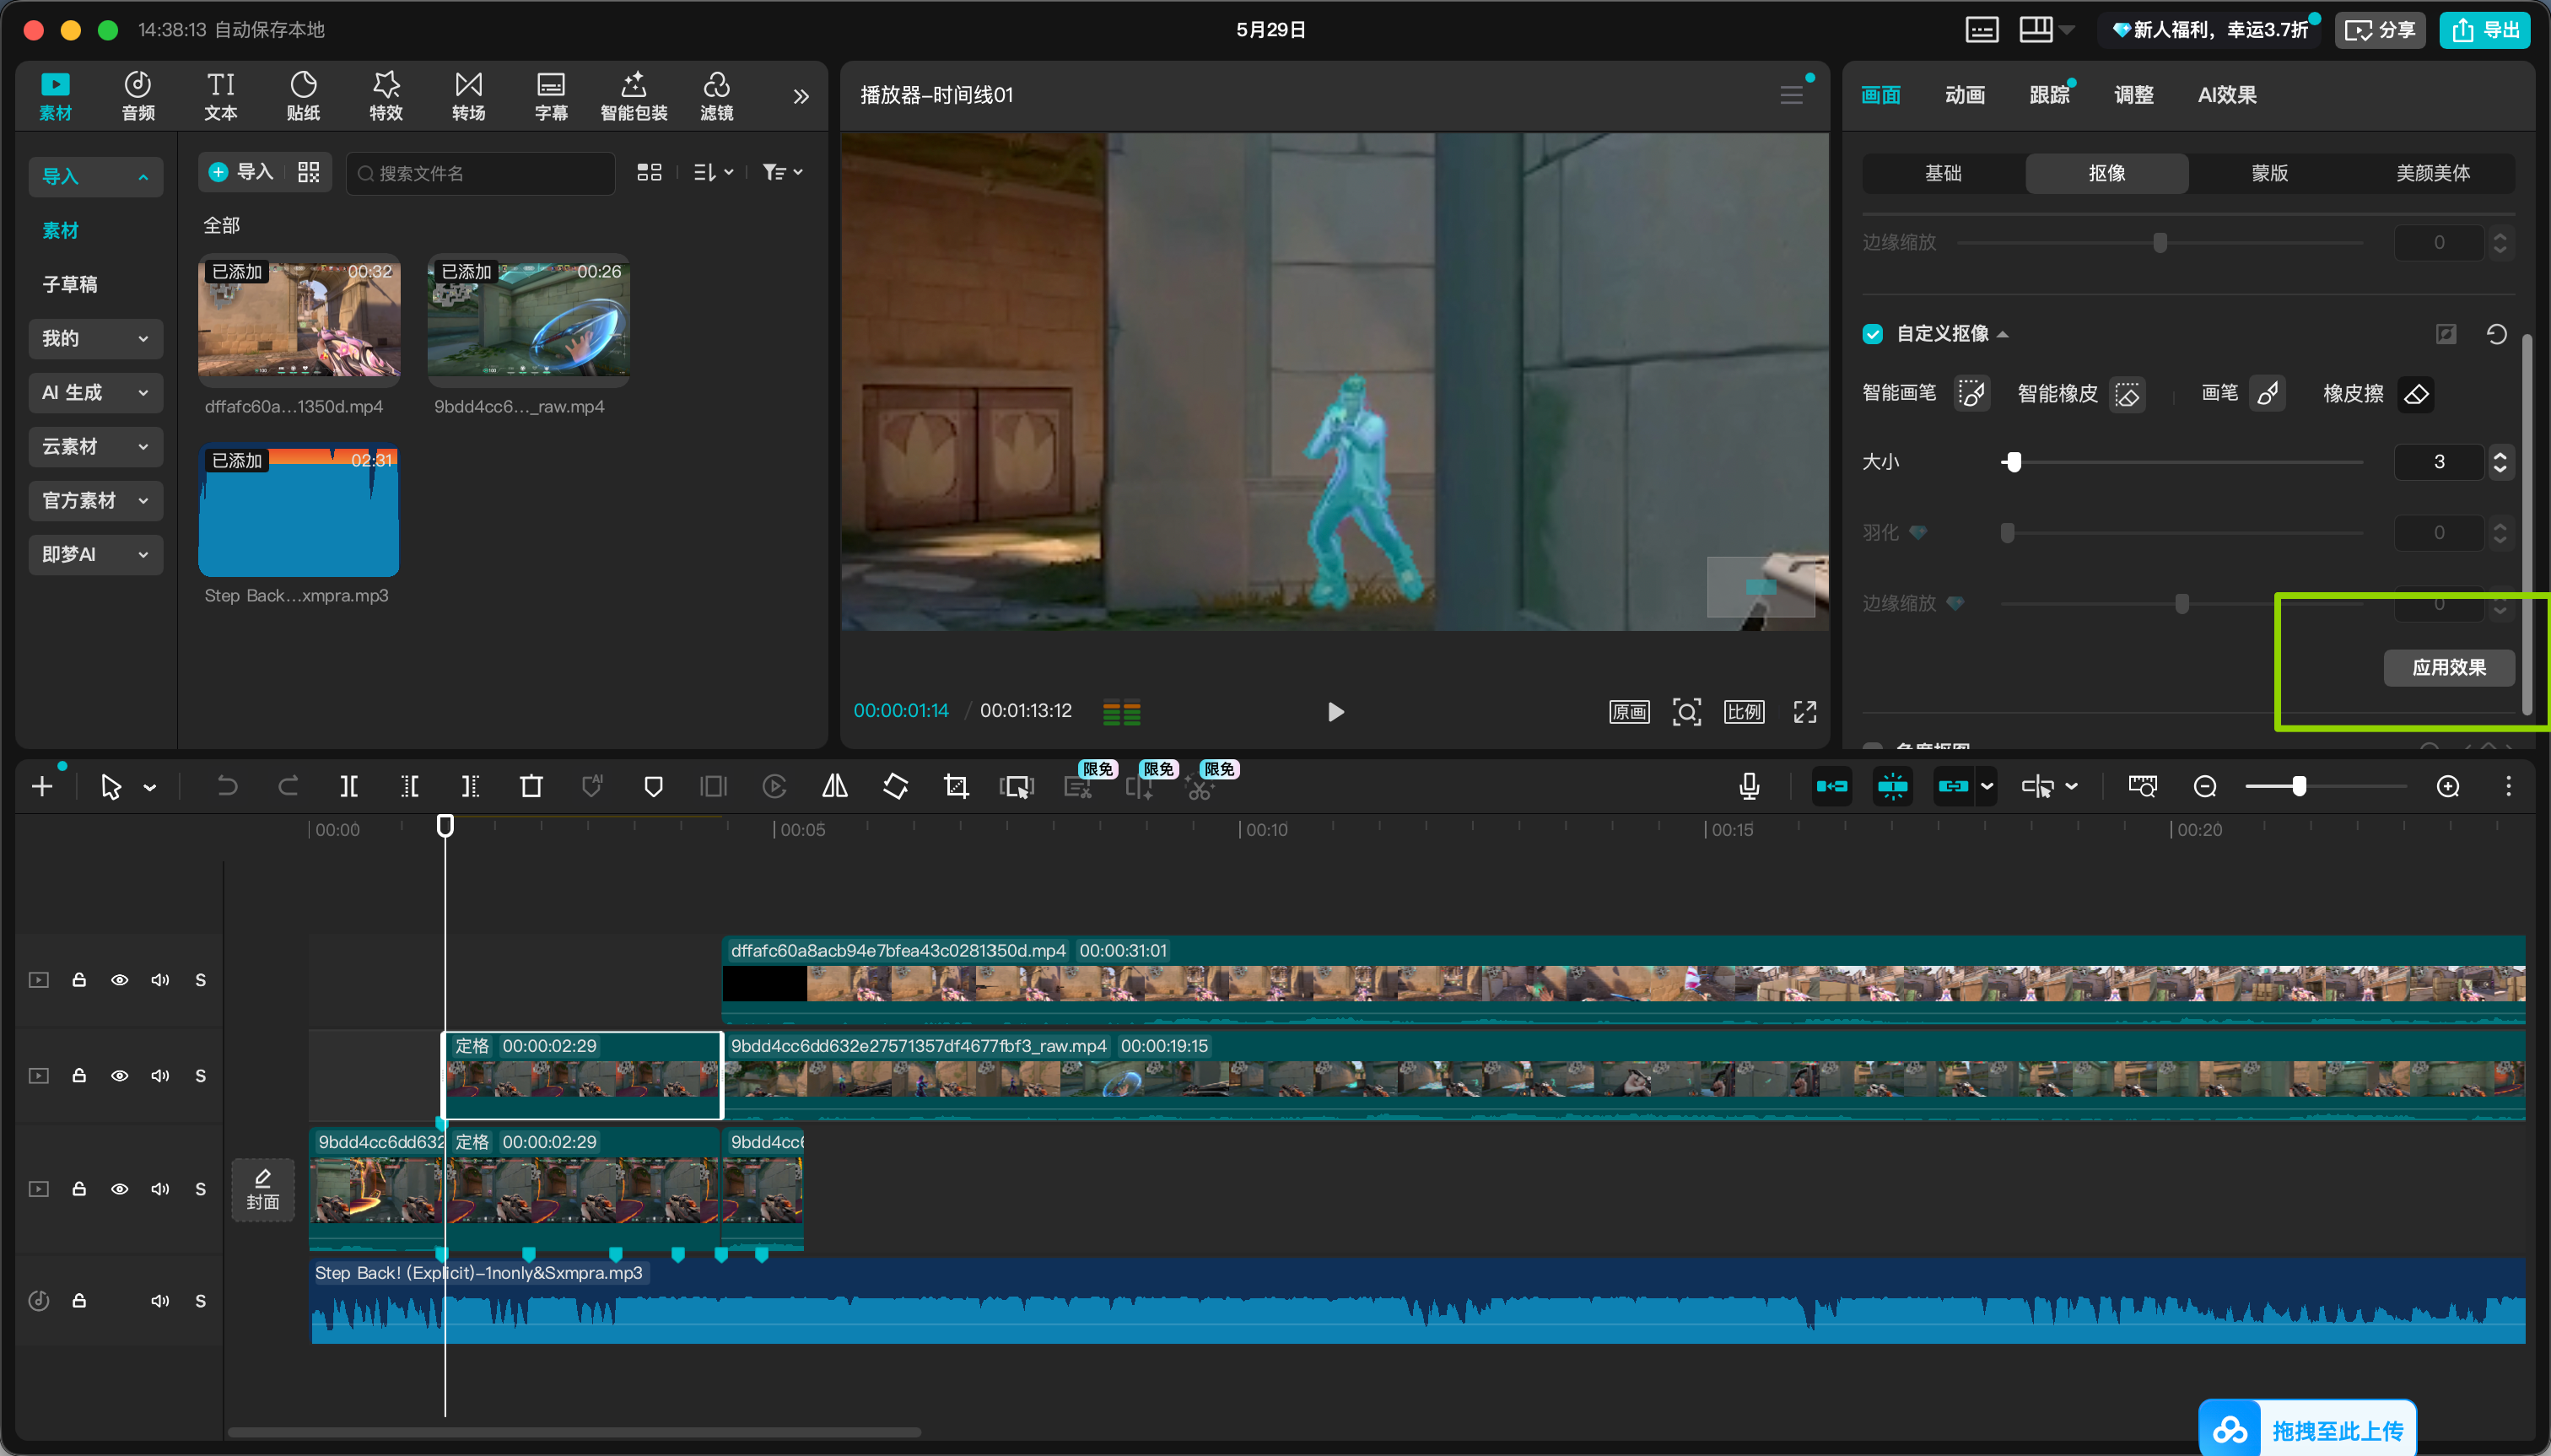Expand the 官方素材 sidebar section

point(95,500)
